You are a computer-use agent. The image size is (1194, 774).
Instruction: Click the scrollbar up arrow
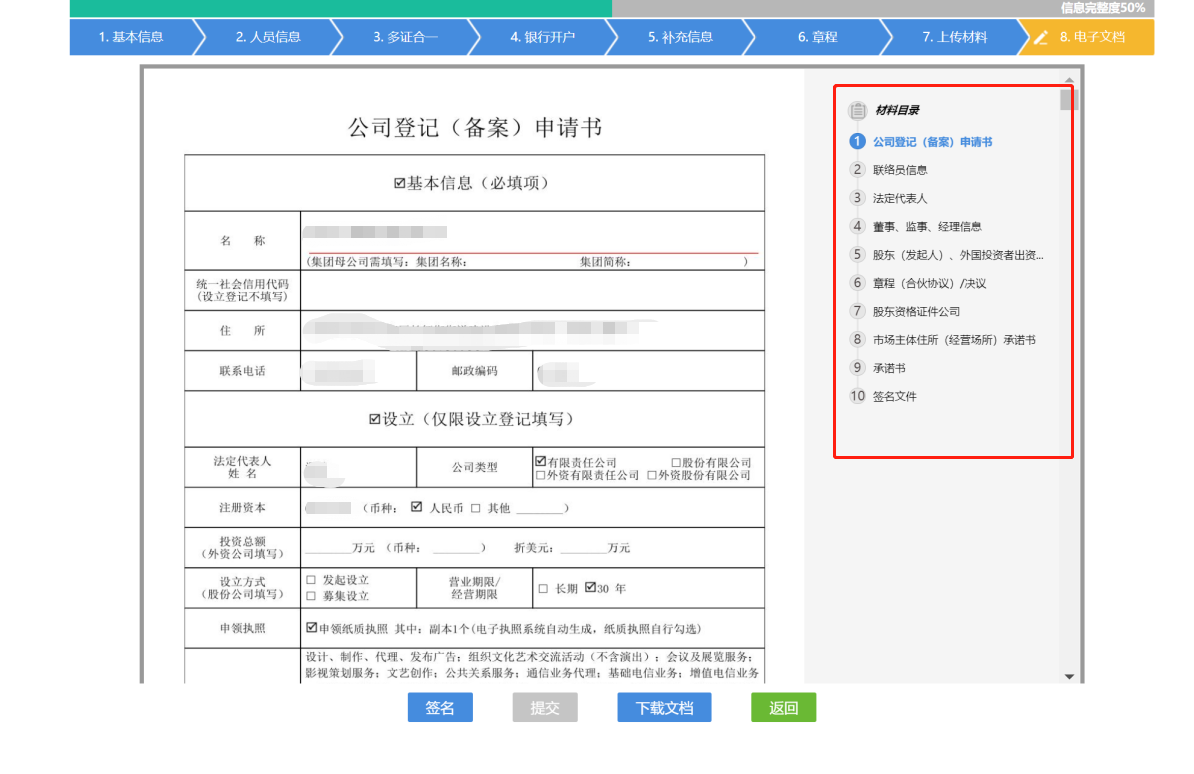pyautogui.click(x=1069, y=79)
